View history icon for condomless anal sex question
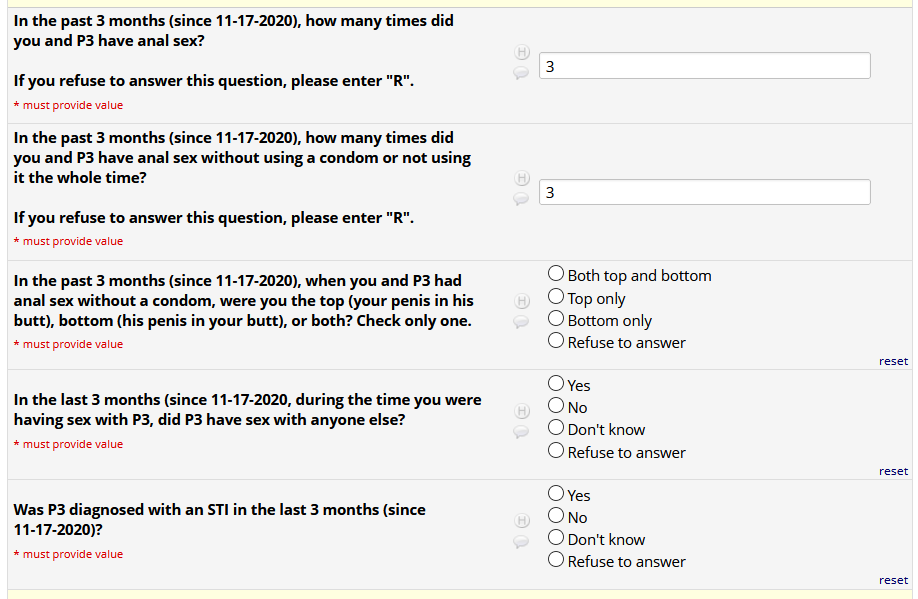The height and width of the screenshot is (599, 918). coord(521,179)
